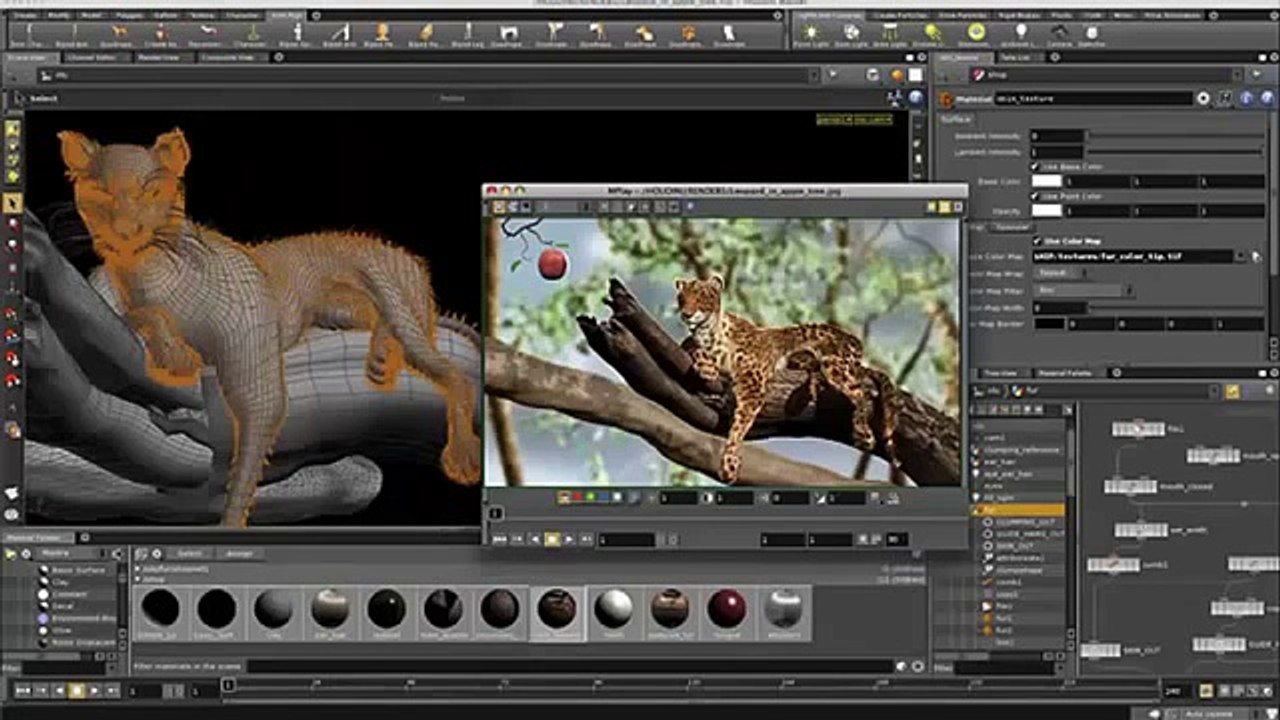Toggle the Use Base Color checkbox

click(1035, 166)
